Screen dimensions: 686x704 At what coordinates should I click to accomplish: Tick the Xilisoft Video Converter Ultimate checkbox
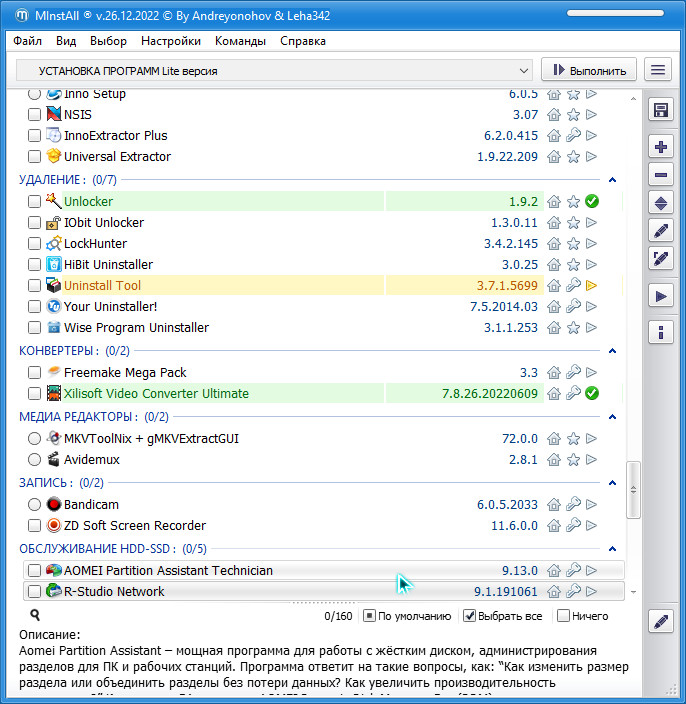click(35, 394)
